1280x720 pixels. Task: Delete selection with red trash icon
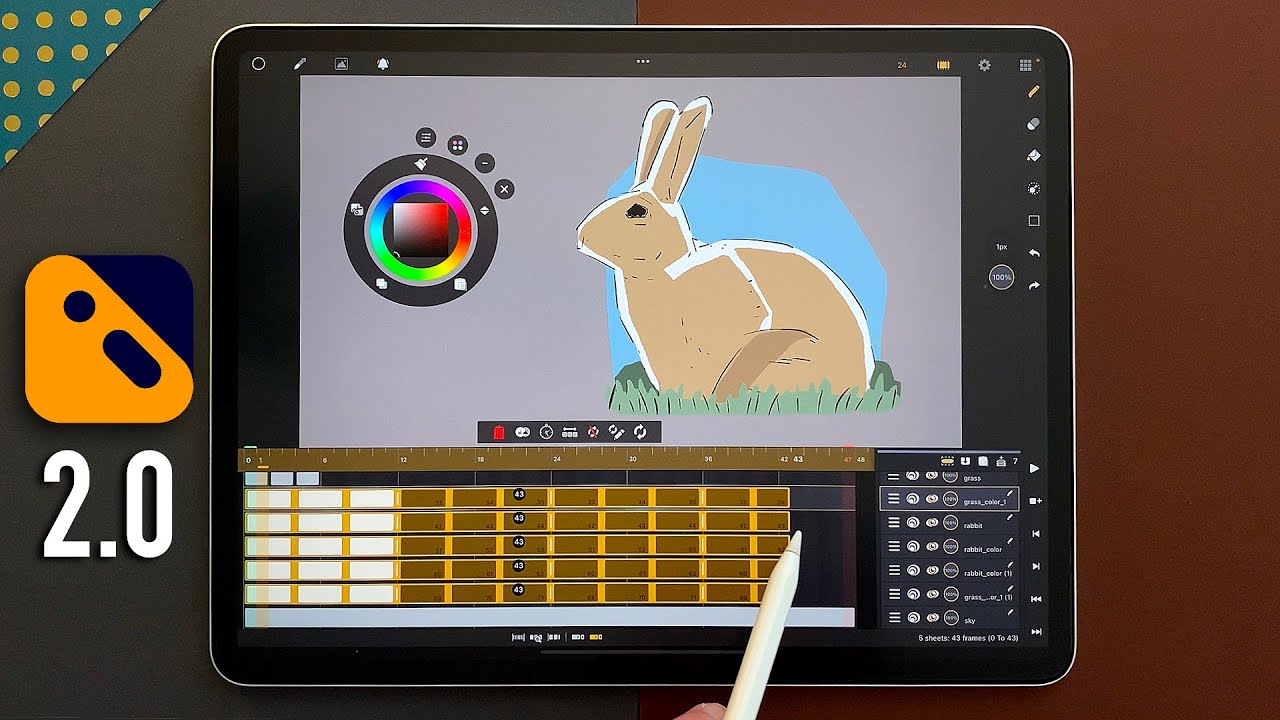click(499, 432)
